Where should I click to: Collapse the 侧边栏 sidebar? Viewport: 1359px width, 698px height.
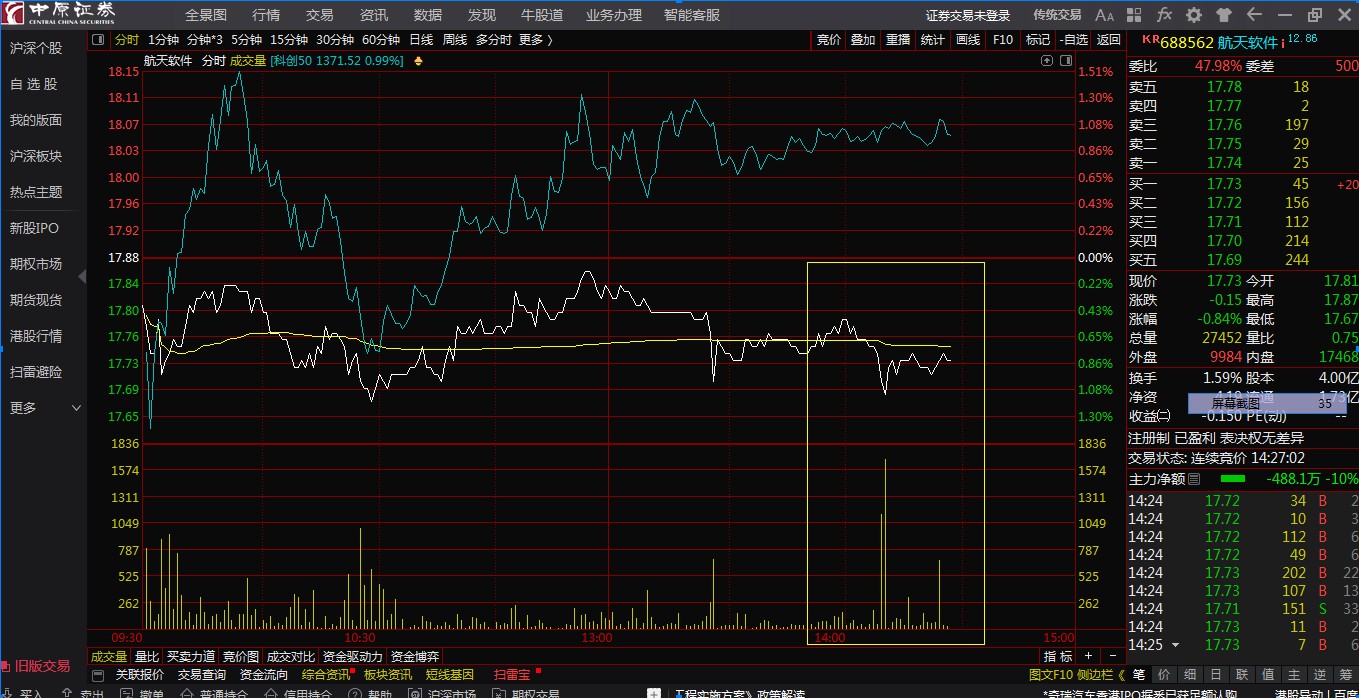(1100, 675)
